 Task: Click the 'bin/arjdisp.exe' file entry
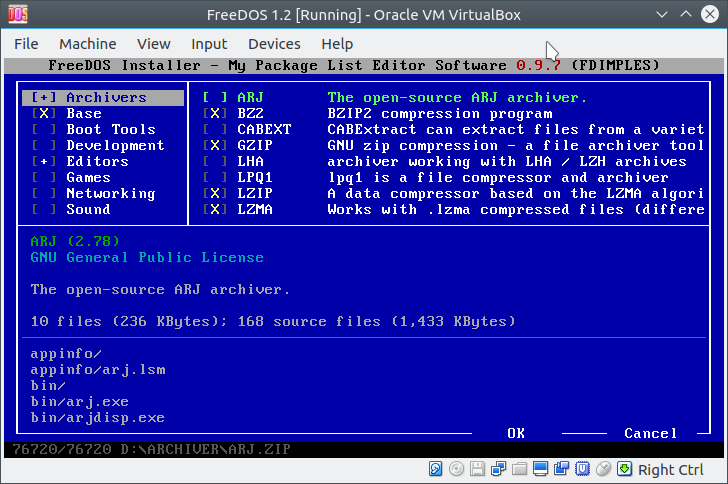pyautogui.click(x=98, y=418)
